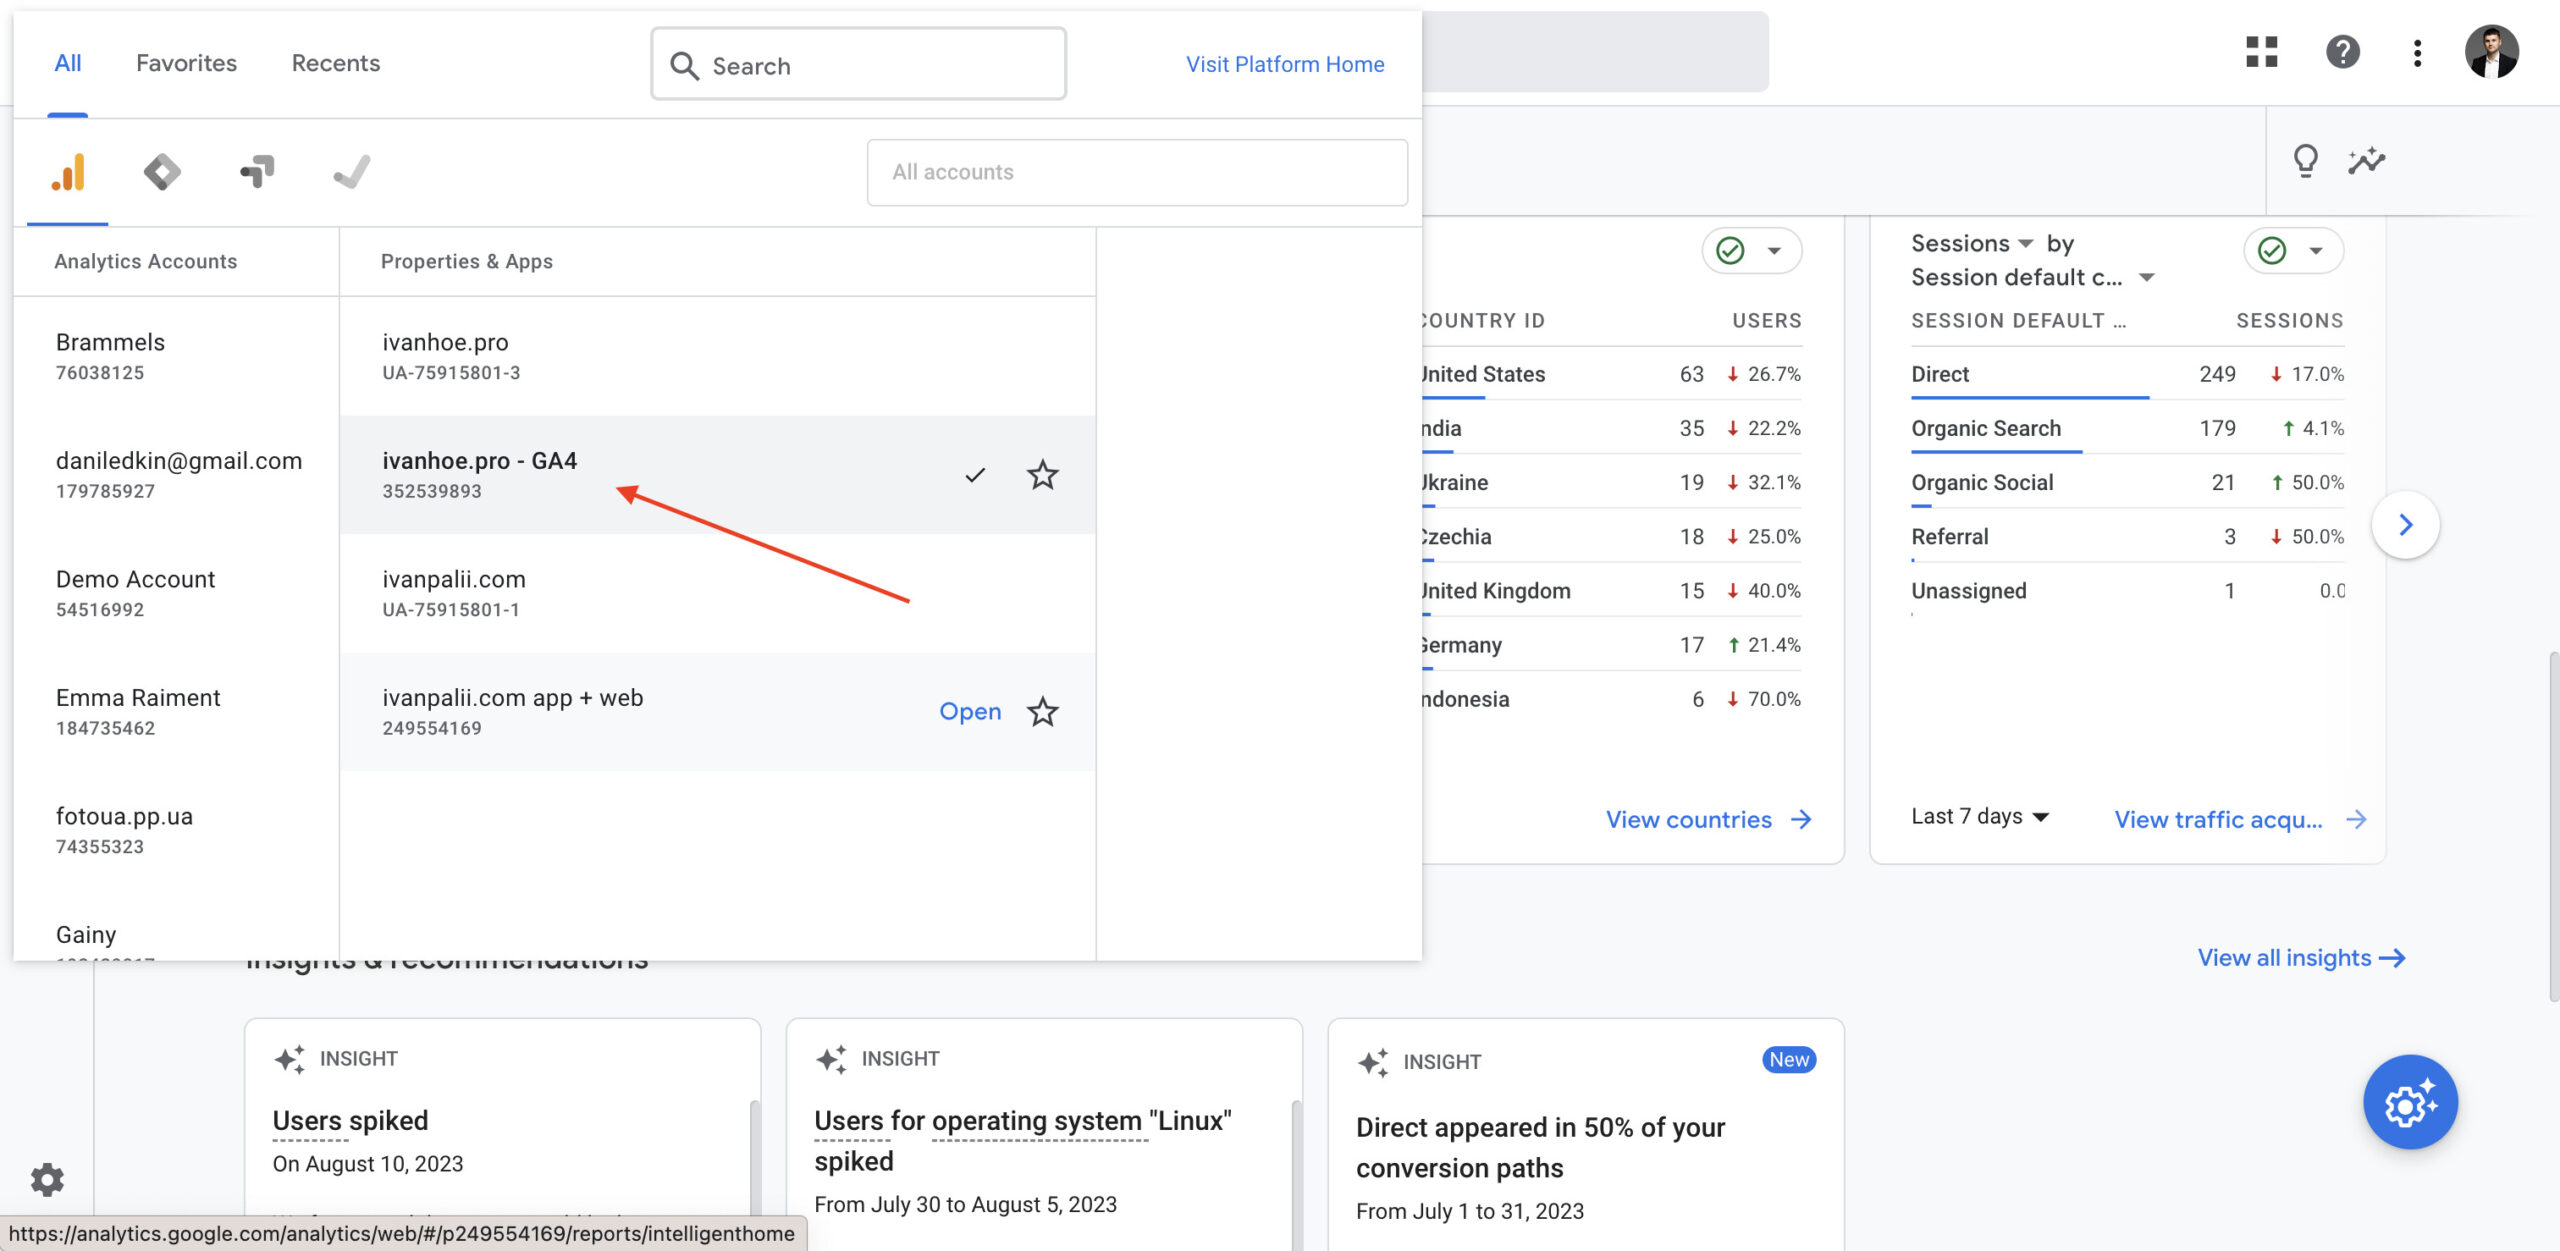Screen dimensions: 2560x1251
Task: Click the Visit Platform Home link
Action: click(x=1285, y=64)
